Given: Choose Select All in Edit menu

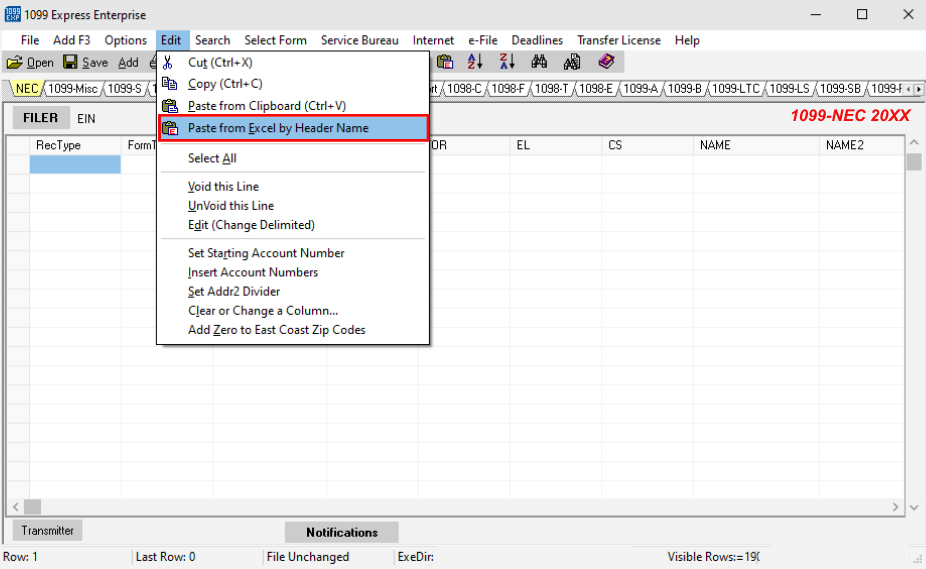Looking at the screenshot, I should [x=293, y=158].
